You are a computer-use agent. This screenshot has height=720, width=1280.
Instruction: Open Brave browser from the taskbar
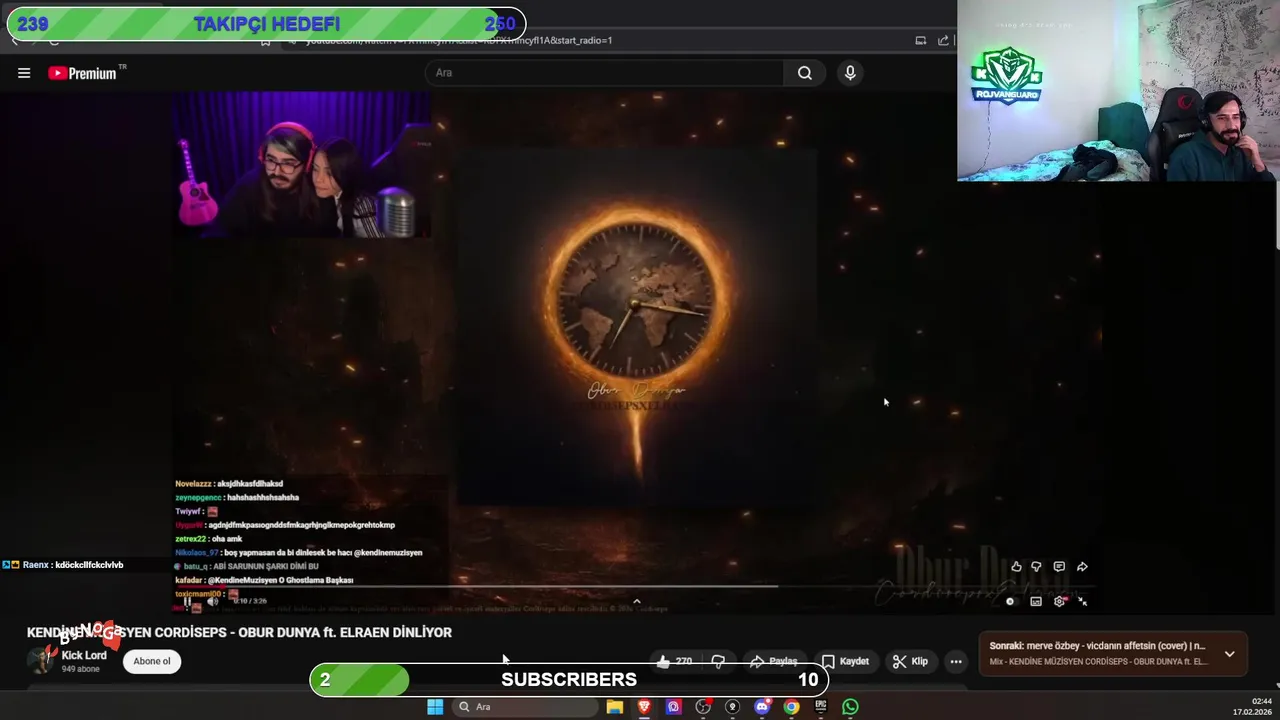pyautogui.click(x=644, y=707)
